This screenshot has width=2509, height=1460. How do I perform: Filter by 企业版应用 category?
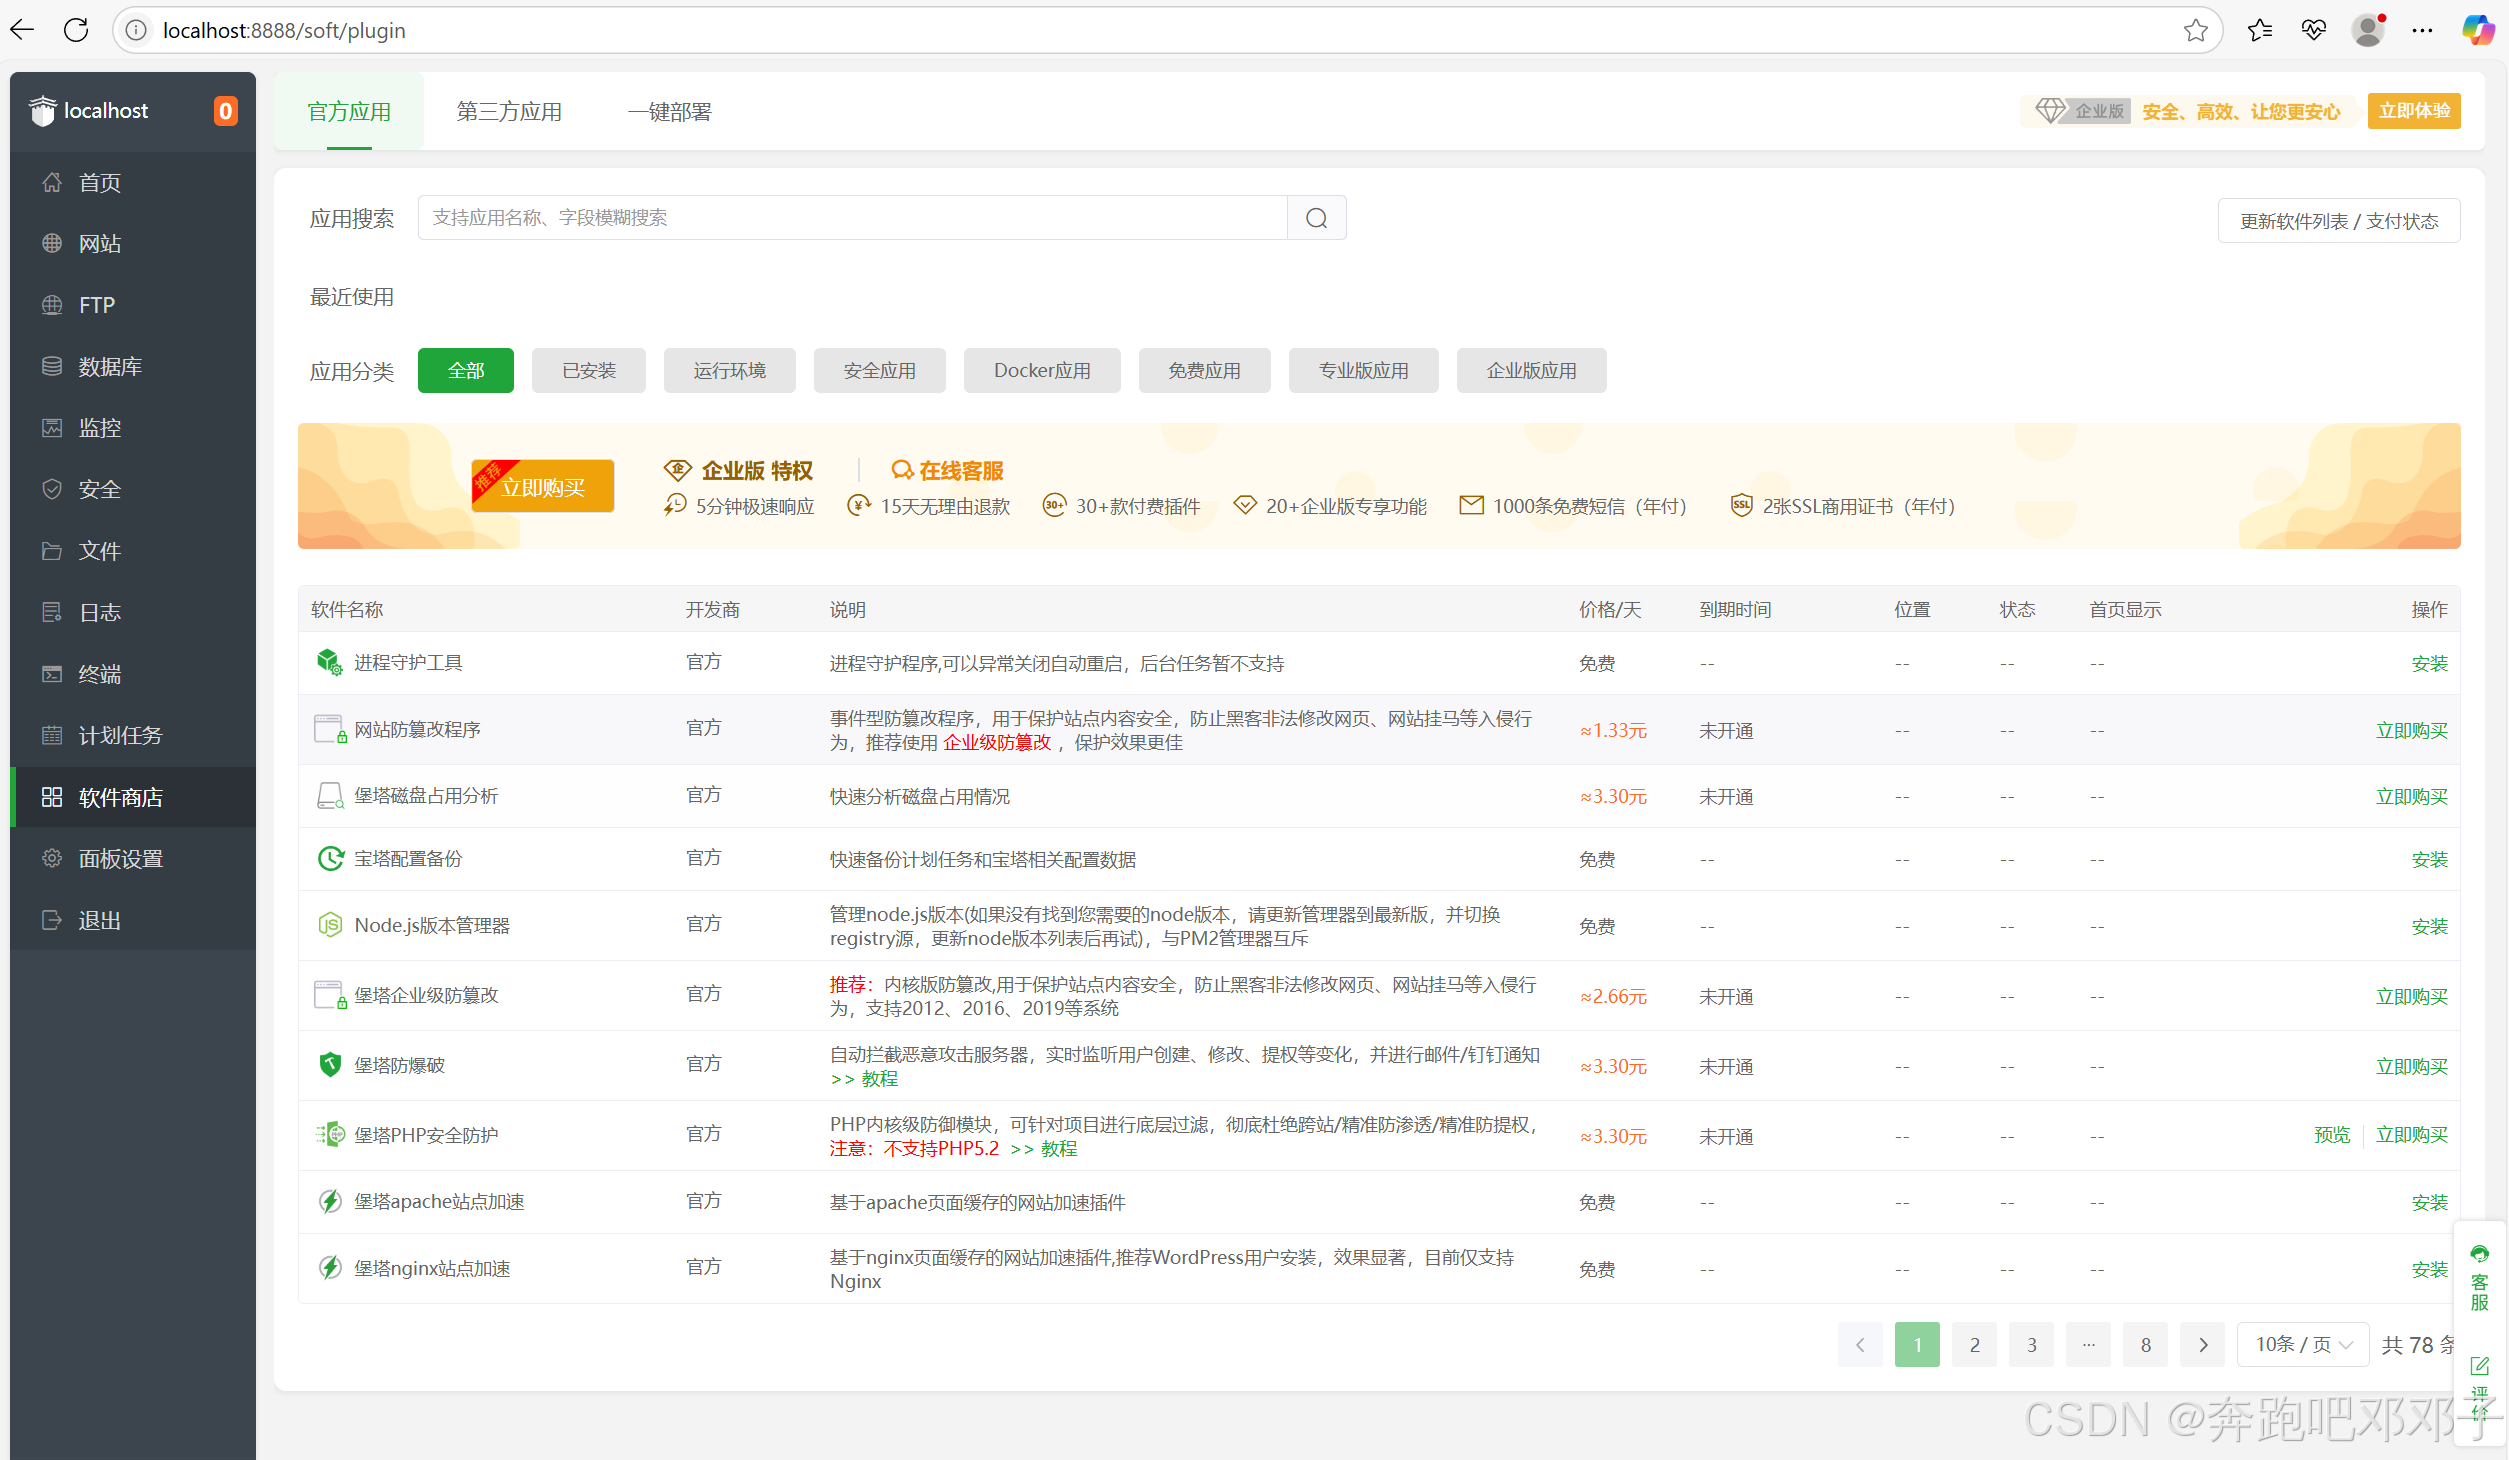[x=1531, y=371]
